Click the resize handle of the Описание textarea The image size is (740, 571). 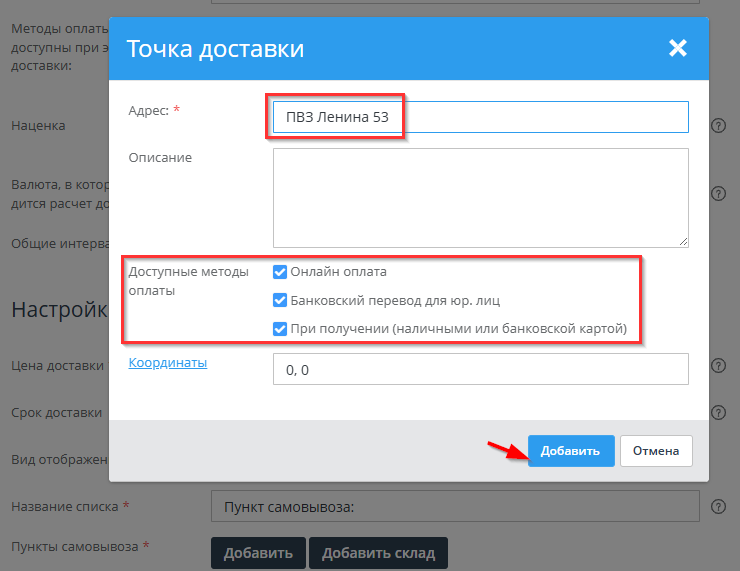coord(683,241)
